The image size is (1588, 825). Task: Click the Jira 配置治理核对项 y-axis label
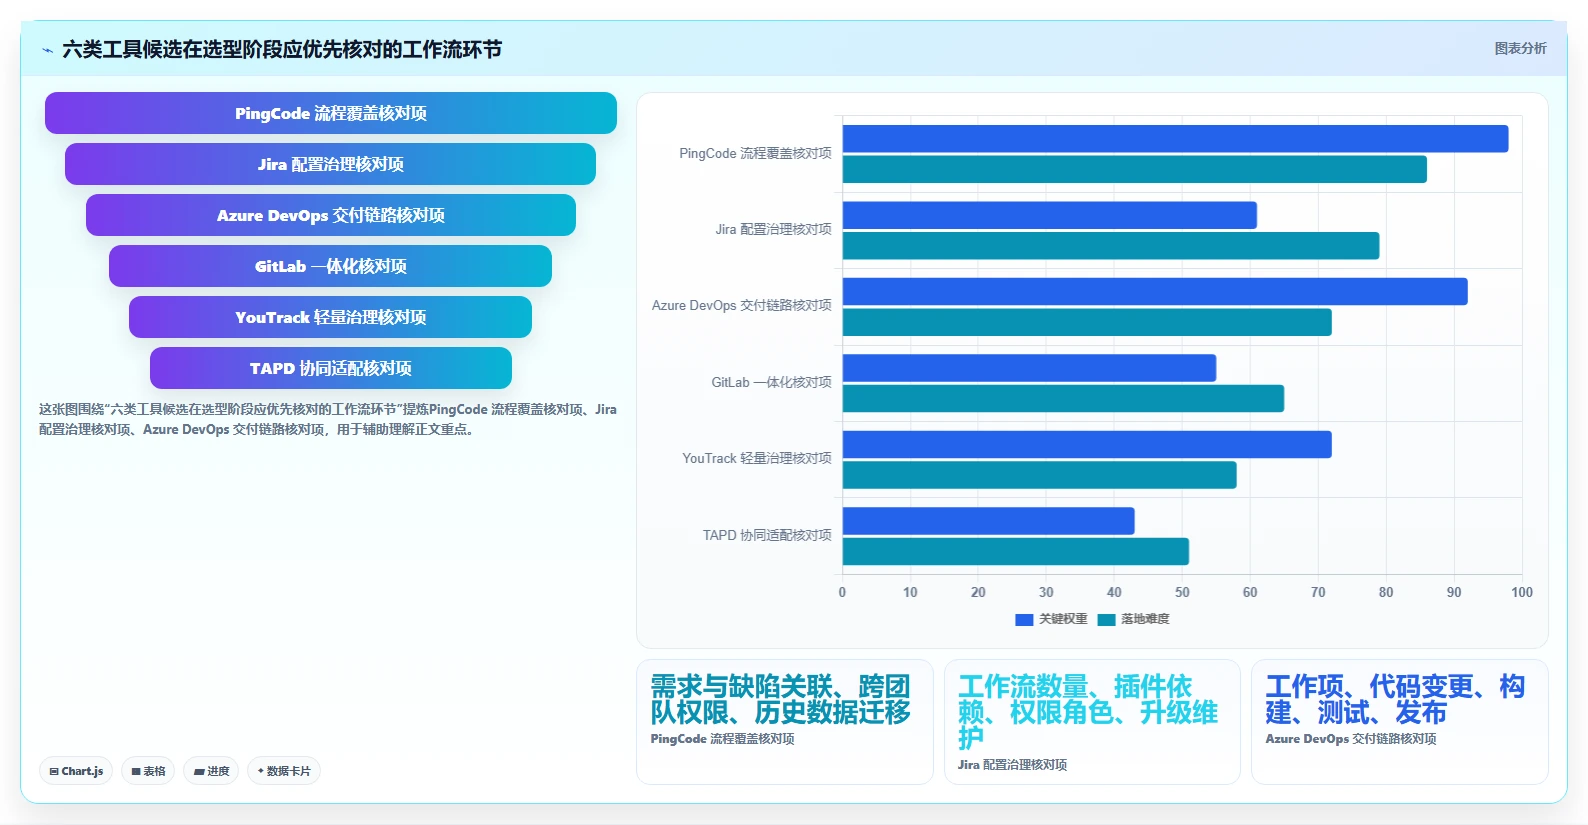(x=773, y=230)
